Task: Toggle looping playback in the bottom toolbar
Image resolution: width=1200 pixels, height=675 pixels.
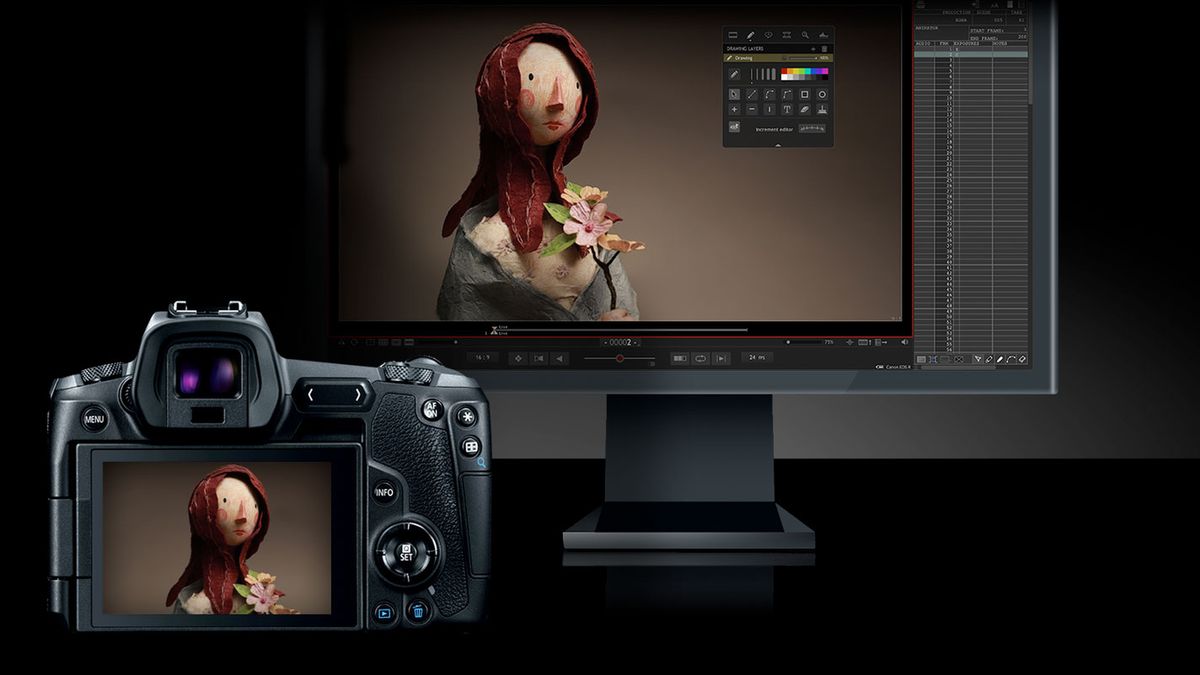Action: click(x=699, y=357)
